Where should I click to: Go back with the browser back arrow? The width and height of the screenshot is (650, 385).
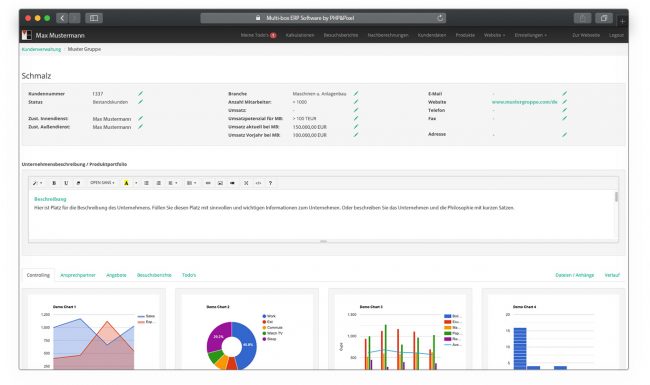[x=62, y=18]
